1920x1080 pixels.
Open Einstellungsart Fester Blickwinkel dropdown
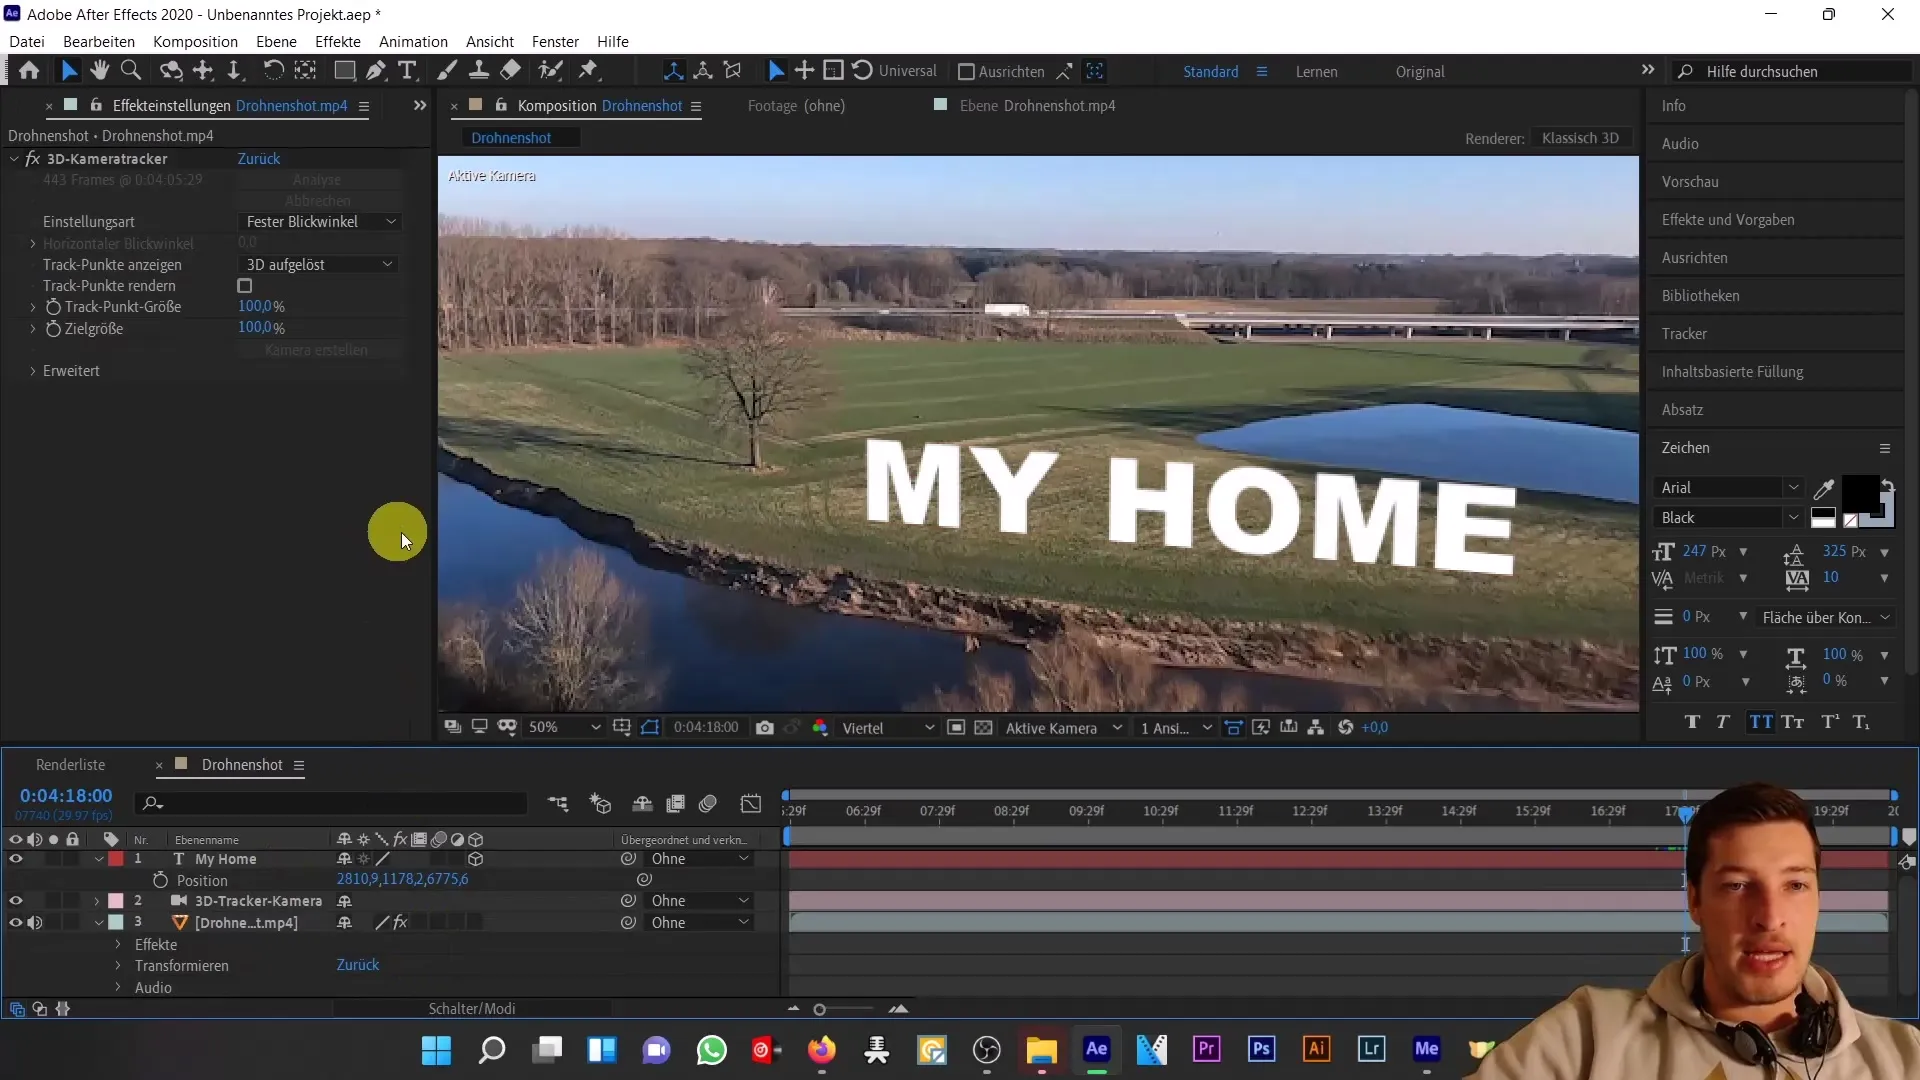tap(319, 222)
